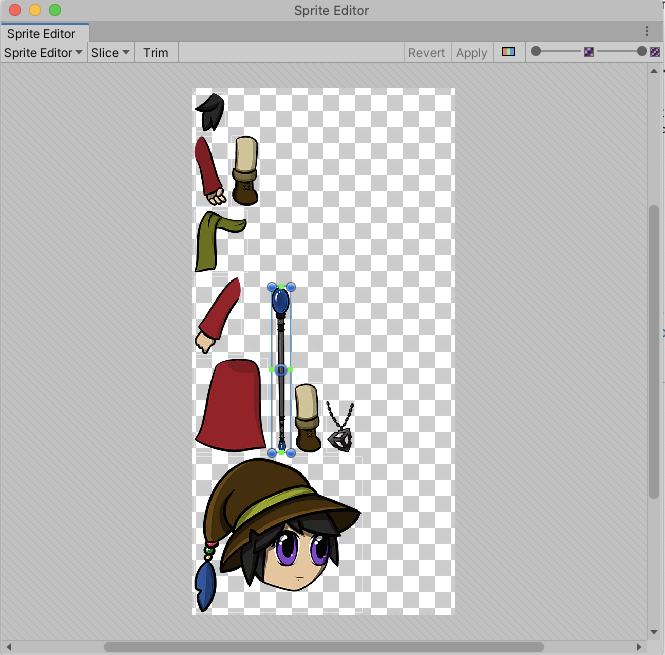Expand the Slice dropdown menu

point(110,53)
